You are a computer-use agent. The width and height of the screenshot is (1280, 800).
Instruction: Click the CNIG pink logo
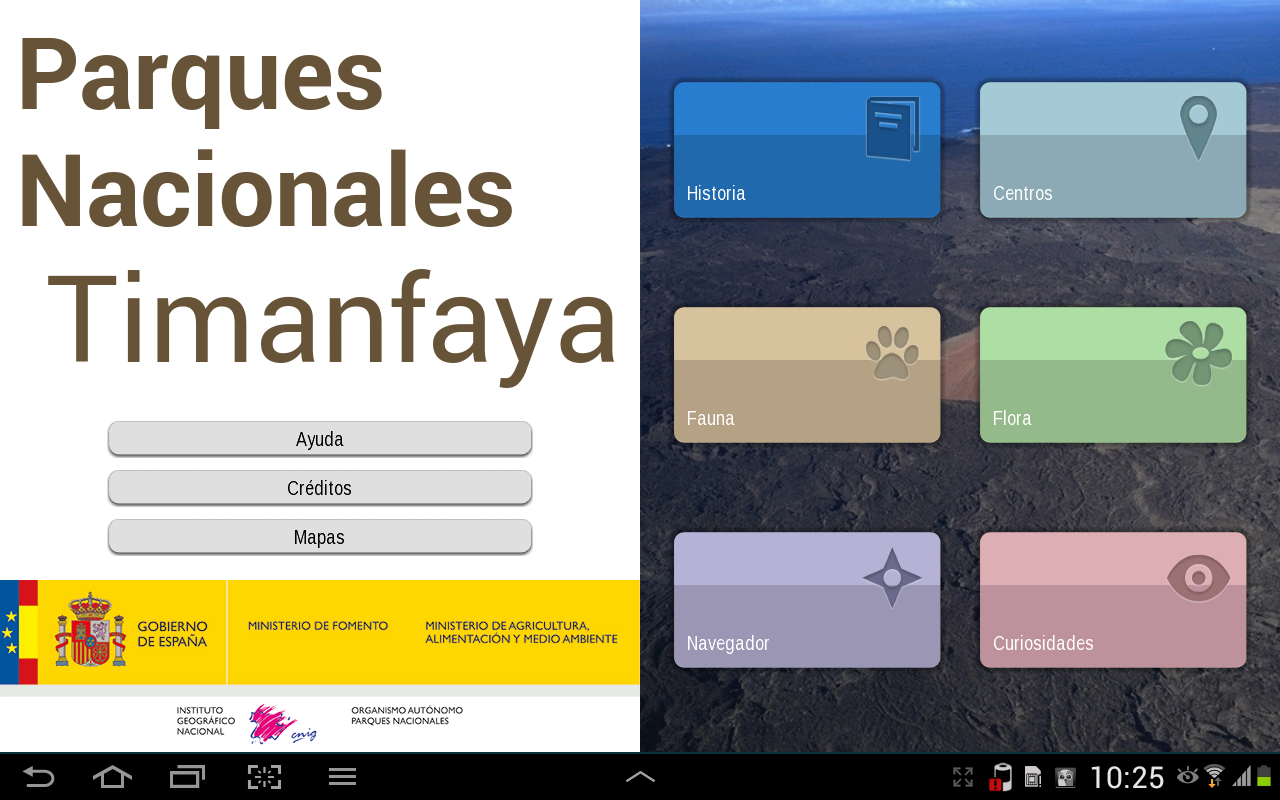point(283,724)
